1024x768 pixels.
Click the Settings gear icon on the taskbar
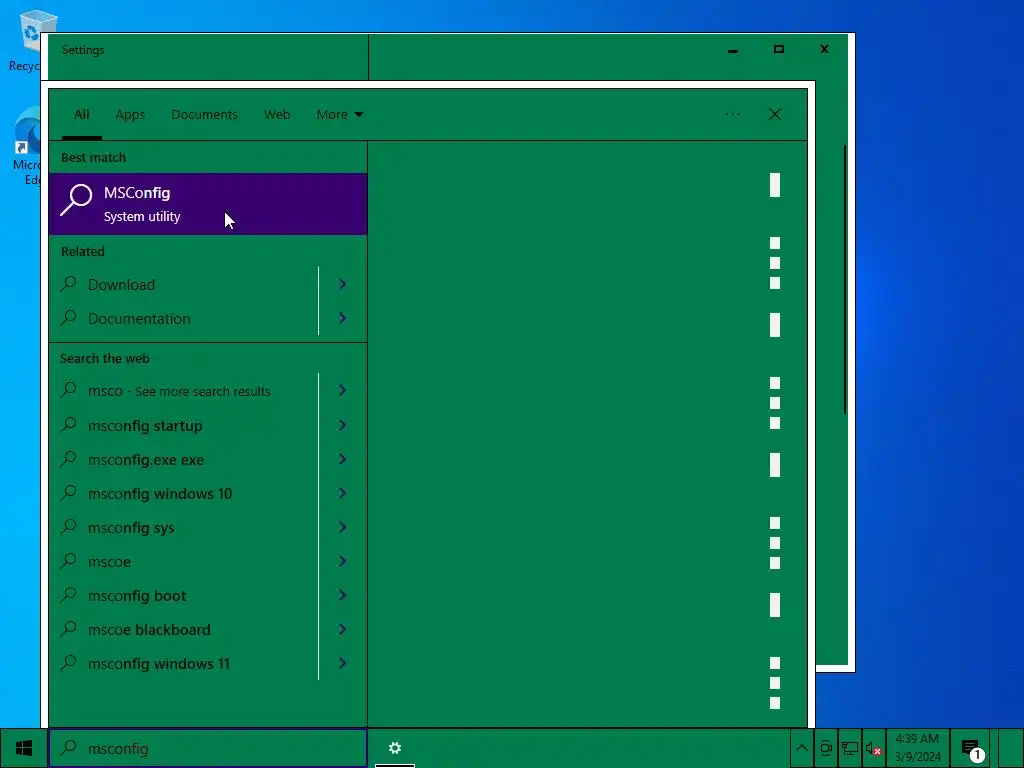click(x=394, y=748)
